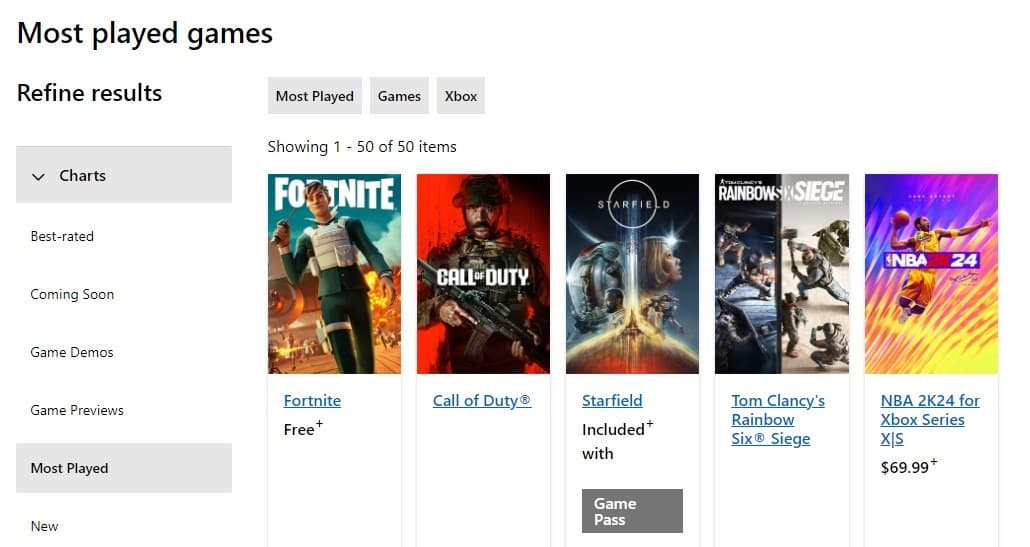This screenshot has height=547, width=1030.
Task: Click the Most played games page heading
Action: point(145,33)
